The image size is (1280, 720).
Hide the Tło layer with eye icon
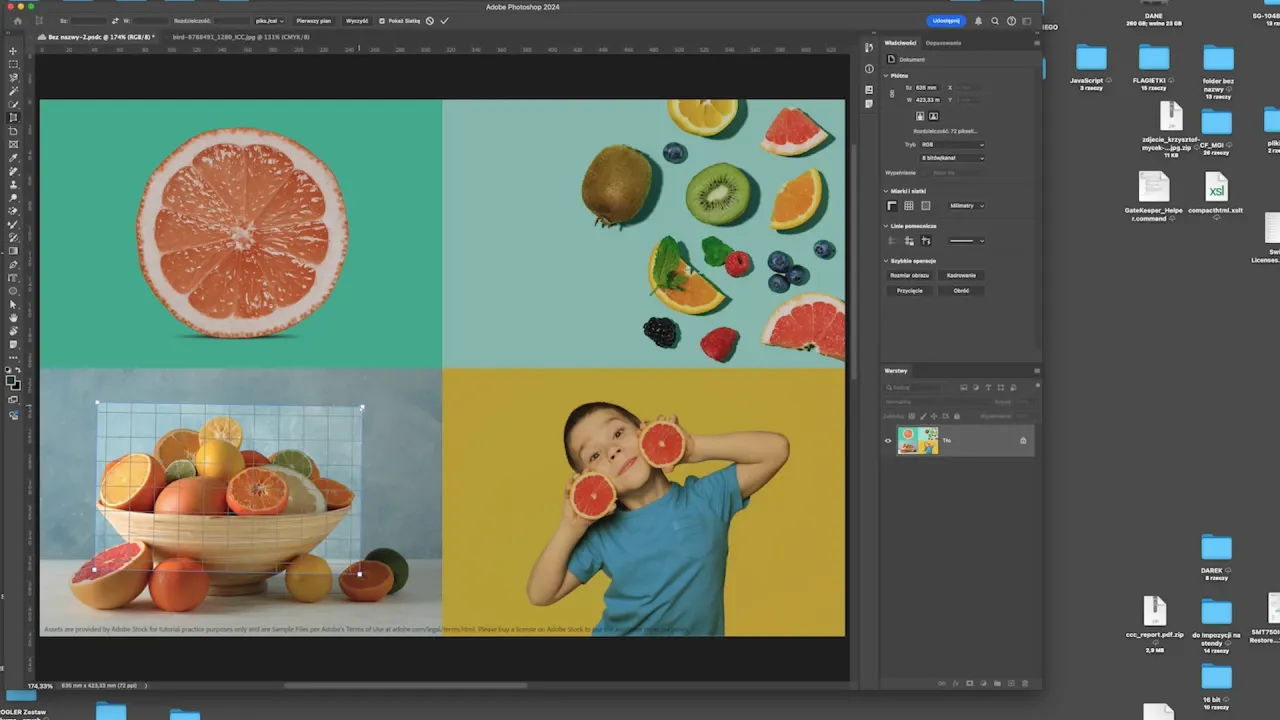(x=888, y=440)
